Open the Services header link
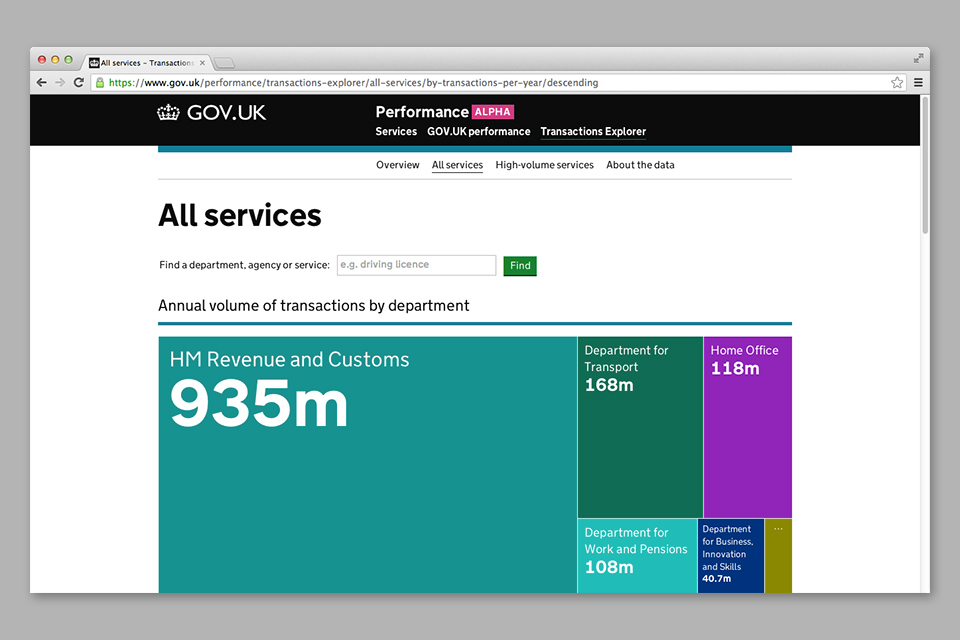Image resolution: width=960 pixels, height=640 pixels. (x=396, y=132)
